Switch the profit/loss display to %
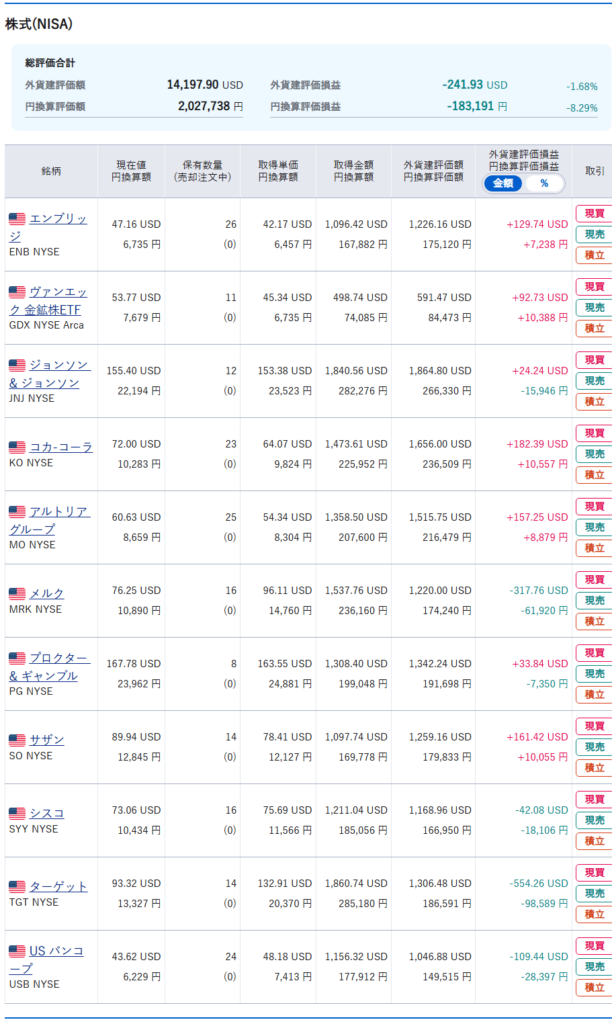Image resolution: width=612 pixels, height=1024 pixels. coord(544,184)
